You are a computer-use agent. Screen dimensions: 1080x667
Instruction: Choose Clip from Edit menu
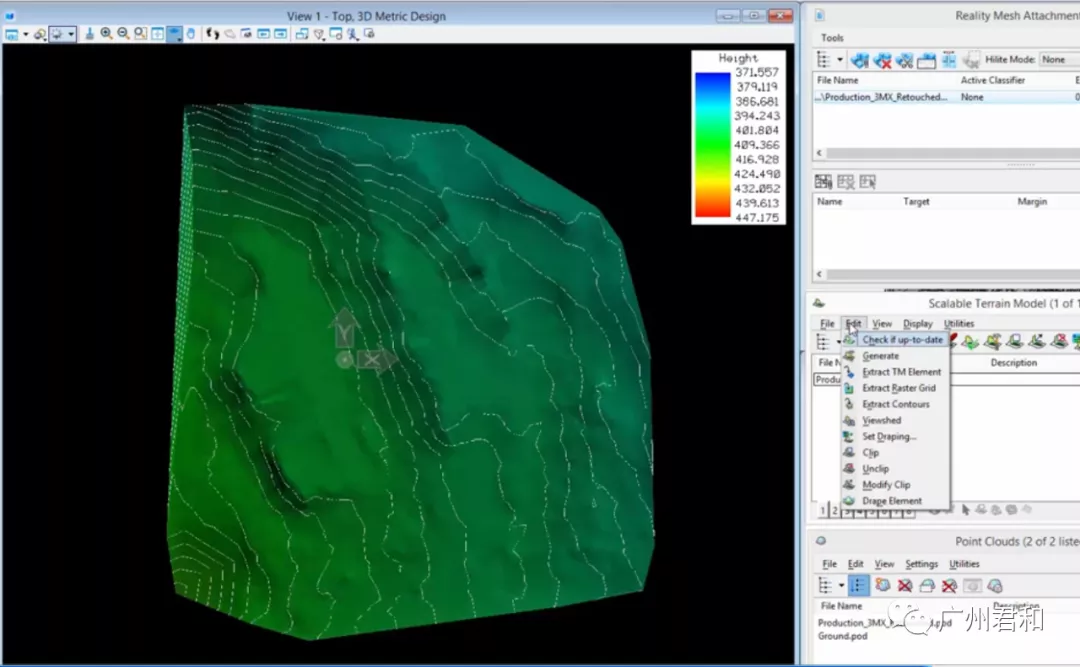click(895, 453)
